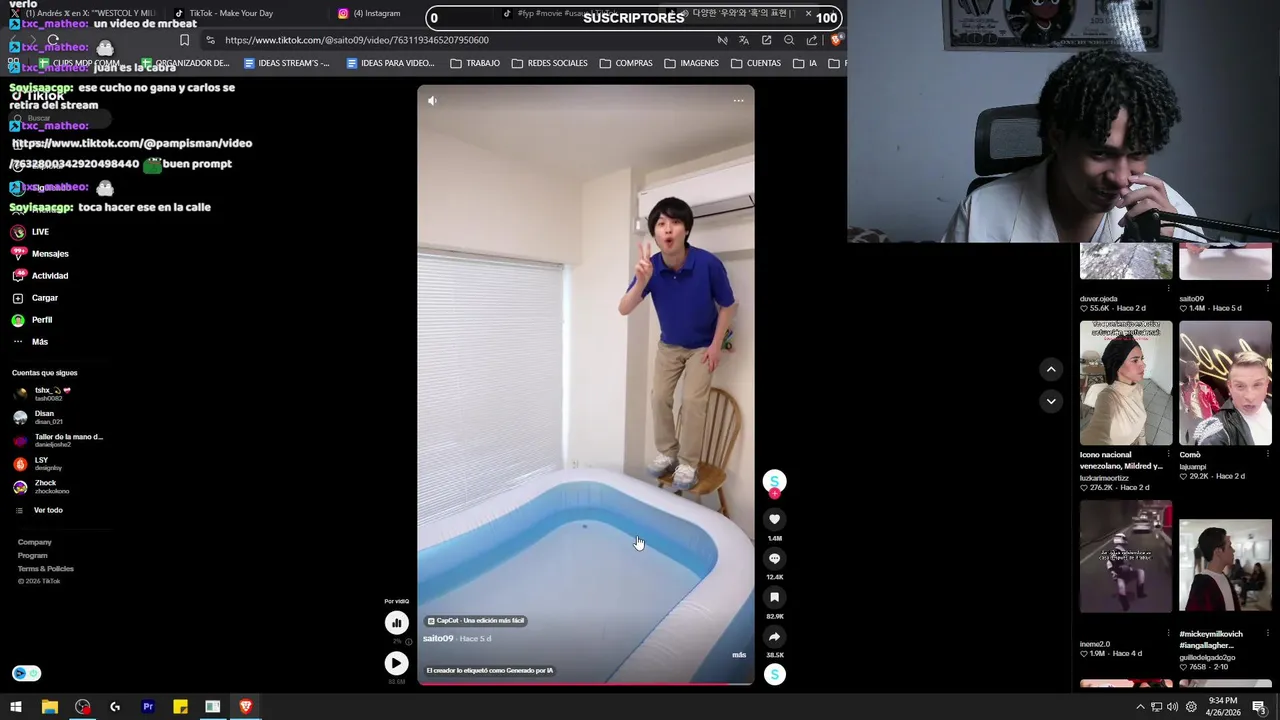This screenshot has height=720, width=1280.
Task: Mute the TikTok video sound
Action: click(432, 100)
